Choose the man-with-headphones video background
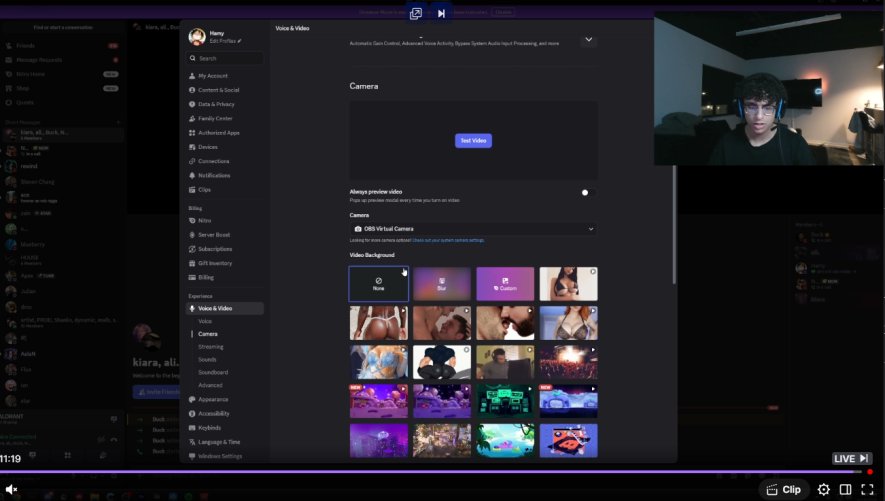Viewport: 885px width, 501px height. pos(505,362)
